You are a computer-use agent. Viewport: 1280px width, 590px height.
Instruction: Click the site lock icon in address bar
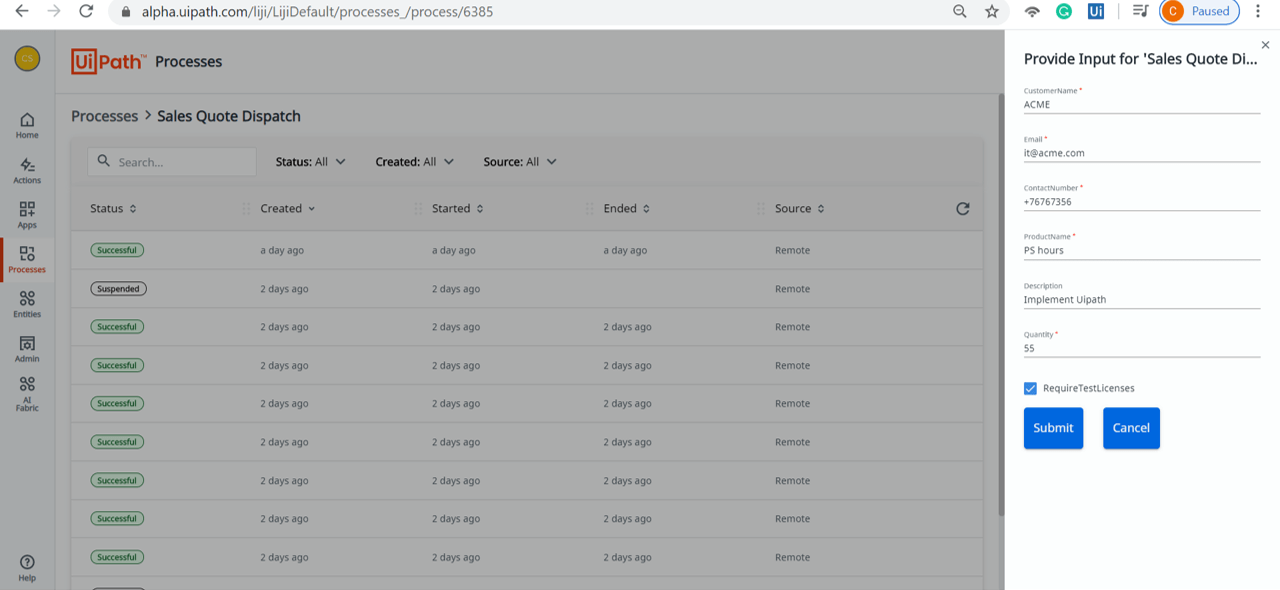(126, 12)
